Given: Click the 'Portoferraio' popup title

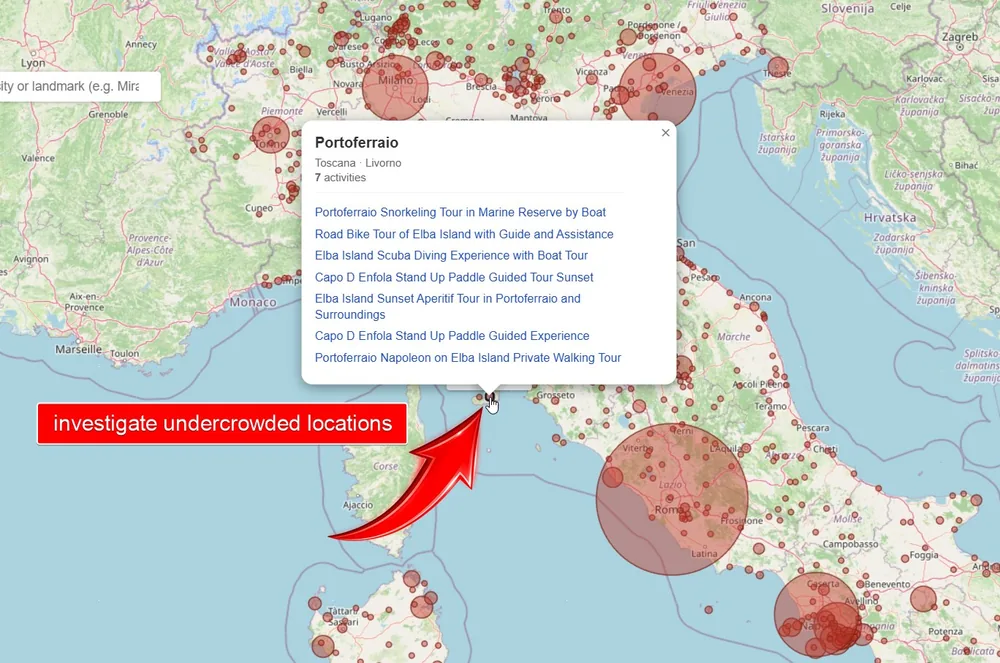Looking at the screenshot, I should tap(357, 142).
